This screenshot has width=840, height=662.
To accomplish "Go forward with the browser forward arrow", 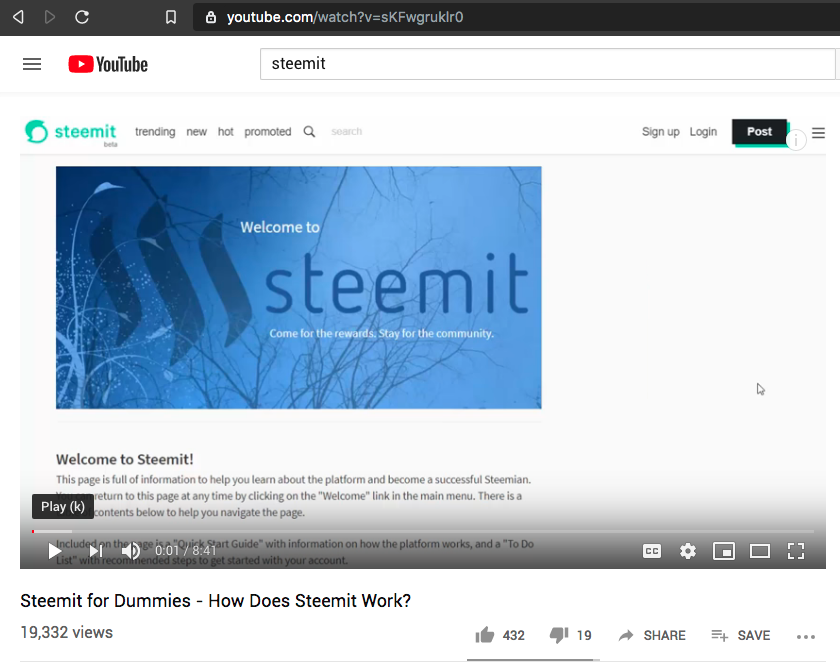I will 50,17.
